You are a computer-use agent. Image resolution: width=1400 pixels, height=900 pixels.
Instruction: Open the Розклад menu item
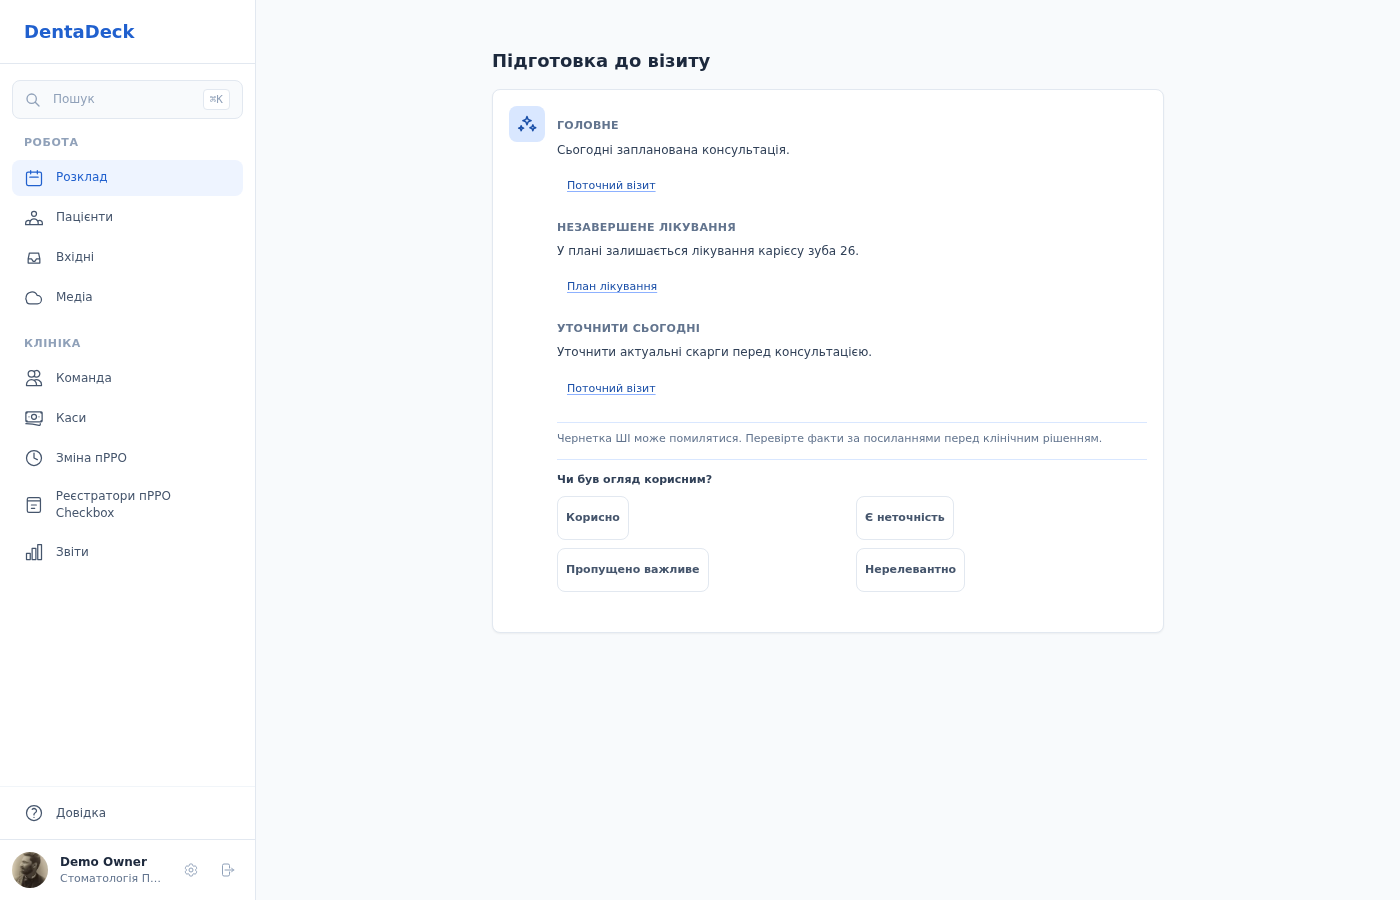pos(127,178)
